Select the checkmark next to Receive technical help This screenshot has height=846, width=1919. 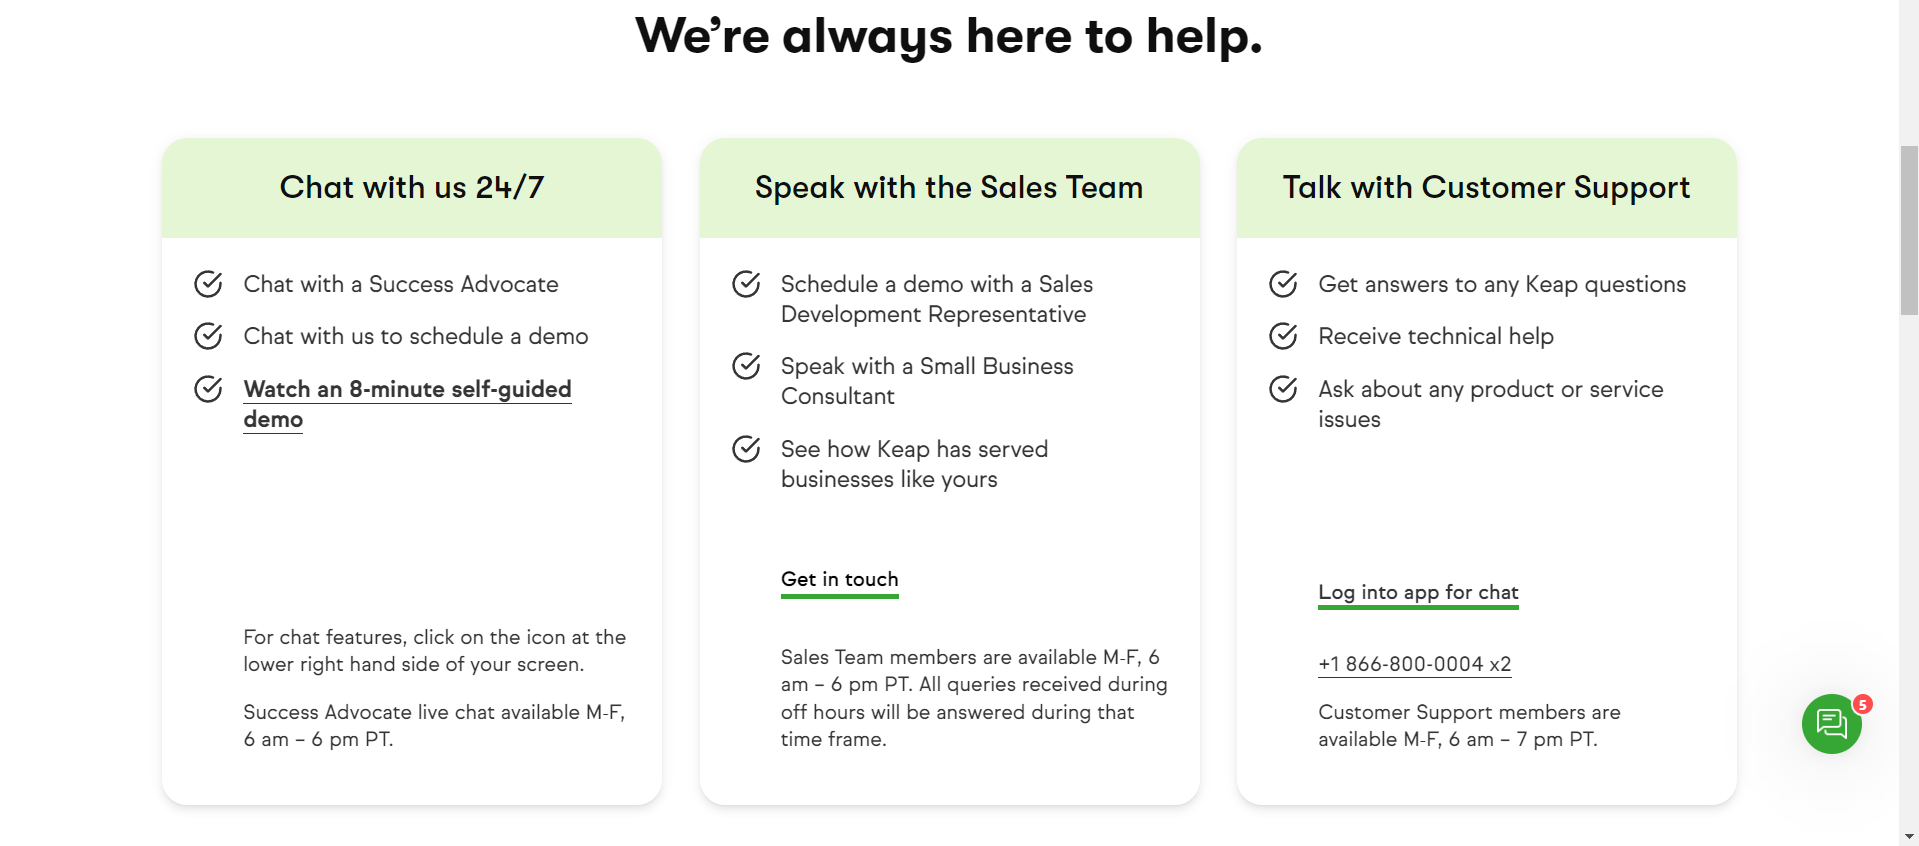[x=1283, y=336]
